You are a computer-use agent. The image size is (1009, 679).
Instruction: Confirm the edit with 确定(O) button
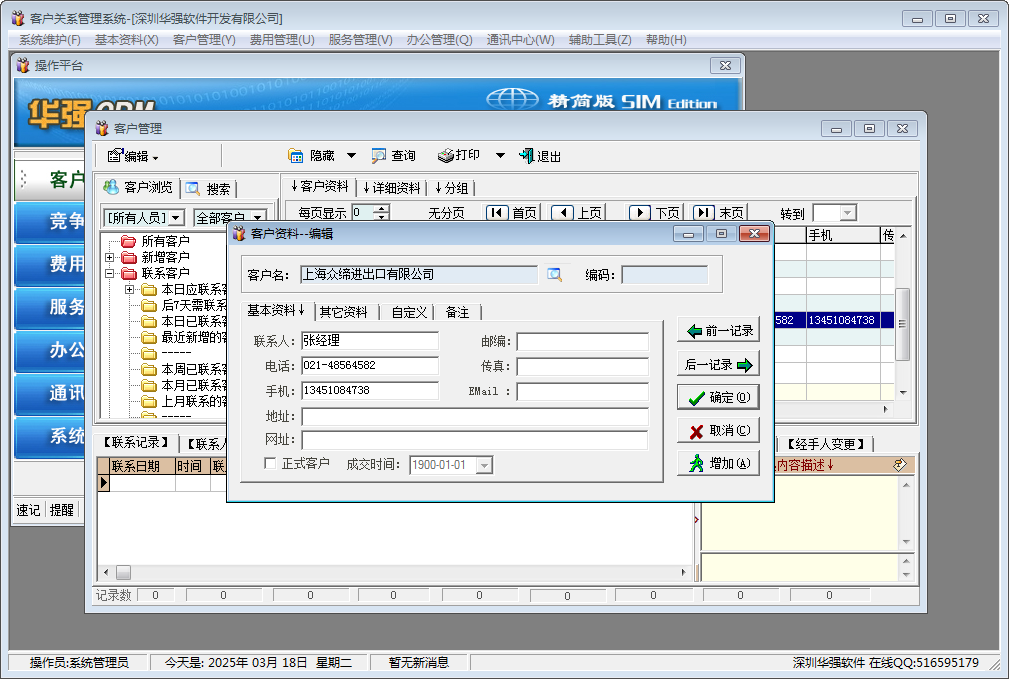click(718, 397)
